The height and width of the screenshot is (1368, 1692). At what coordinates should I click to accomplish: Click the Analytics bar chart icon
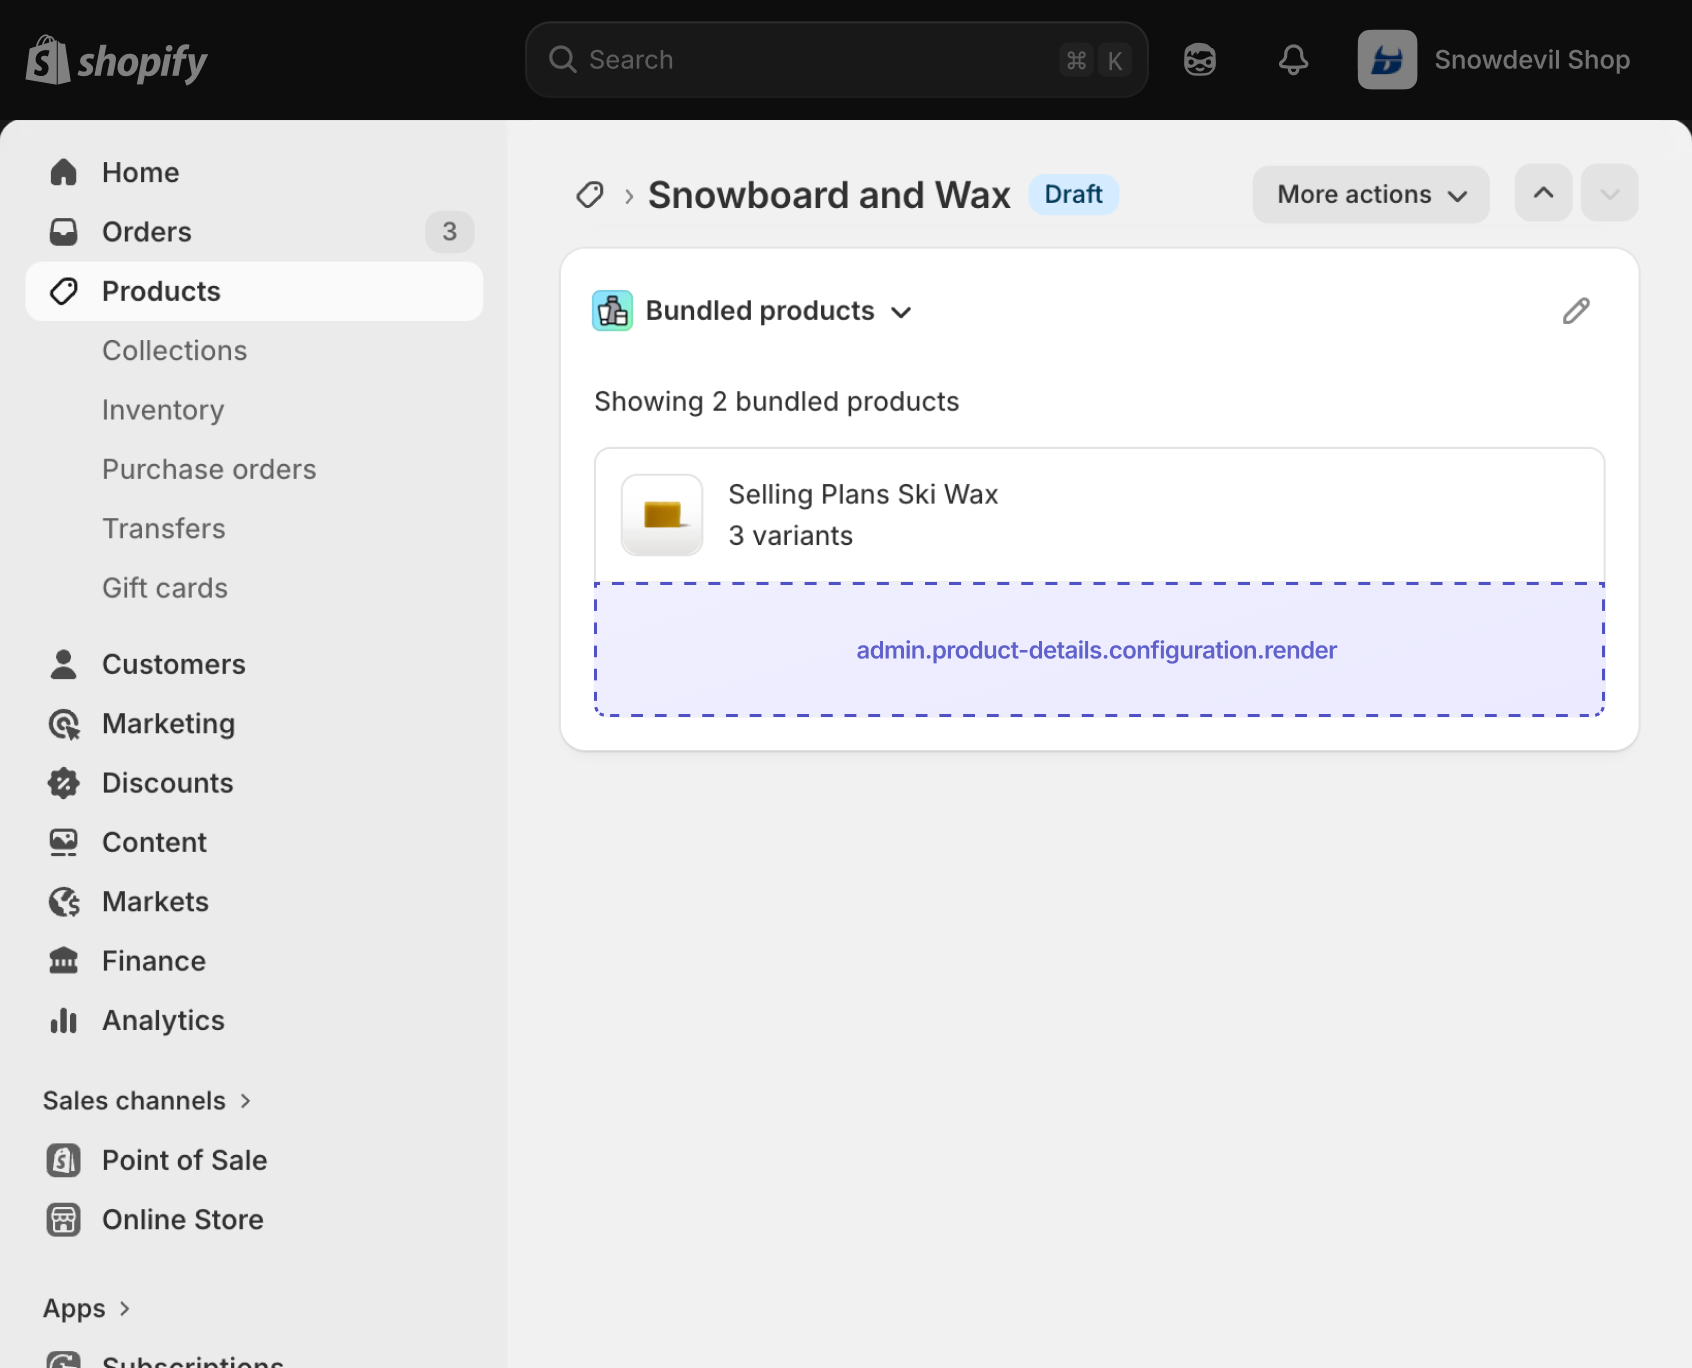coord(64,1020)
